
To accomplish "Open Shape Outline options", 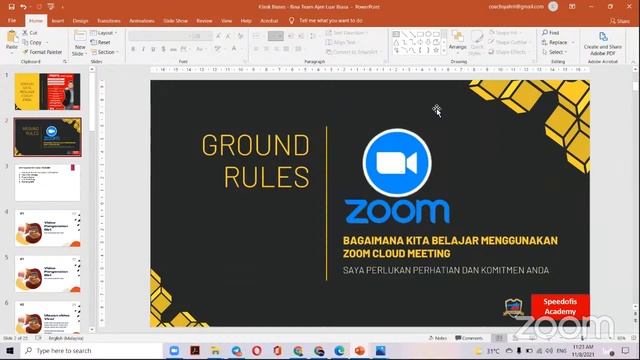I will 509,42.
